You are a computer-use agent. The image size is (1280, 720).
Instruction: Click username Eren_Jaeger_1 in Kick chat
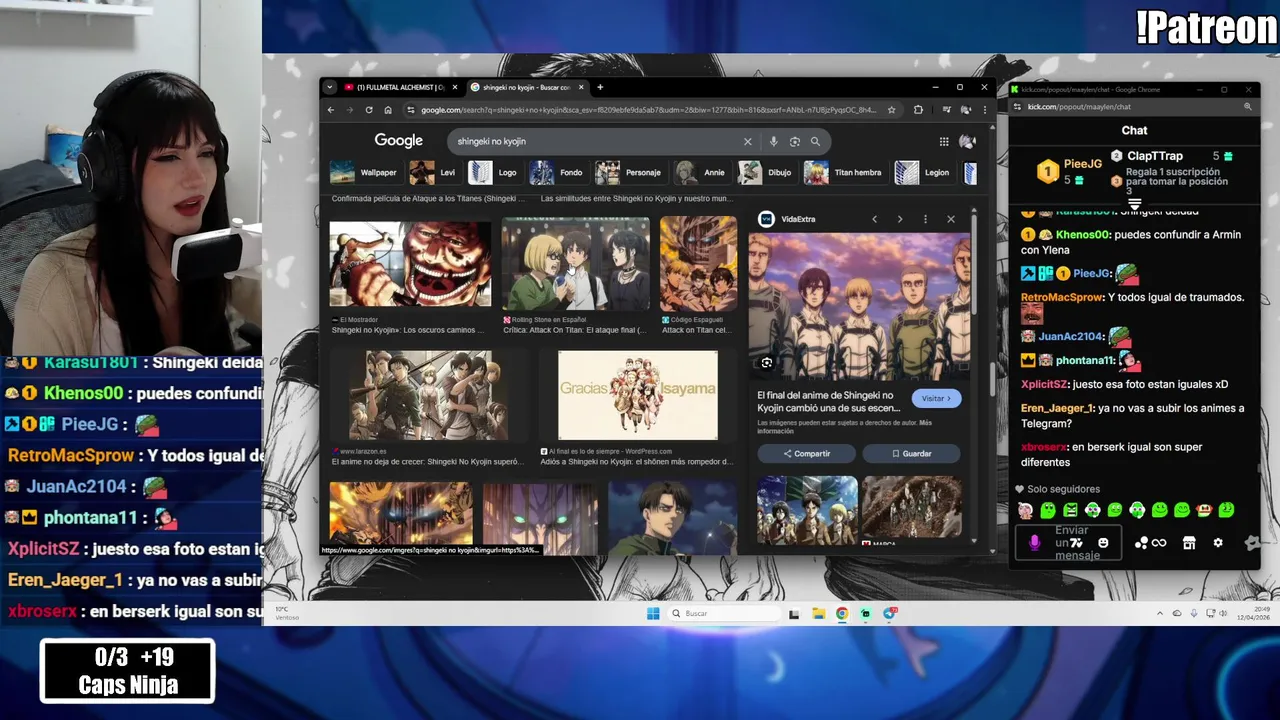[1057, 408]
